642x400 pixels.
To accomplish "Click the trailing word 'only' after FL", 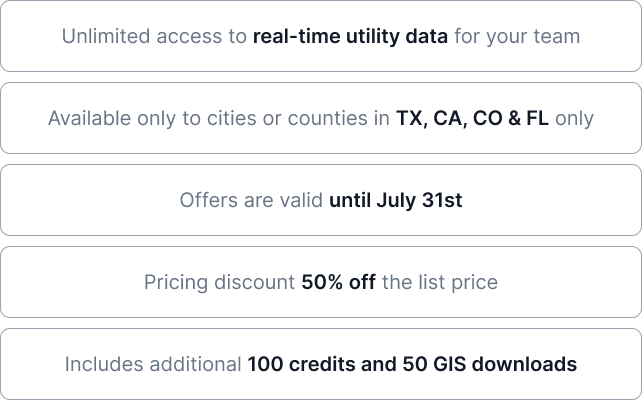I will click(x=574, y=118).
